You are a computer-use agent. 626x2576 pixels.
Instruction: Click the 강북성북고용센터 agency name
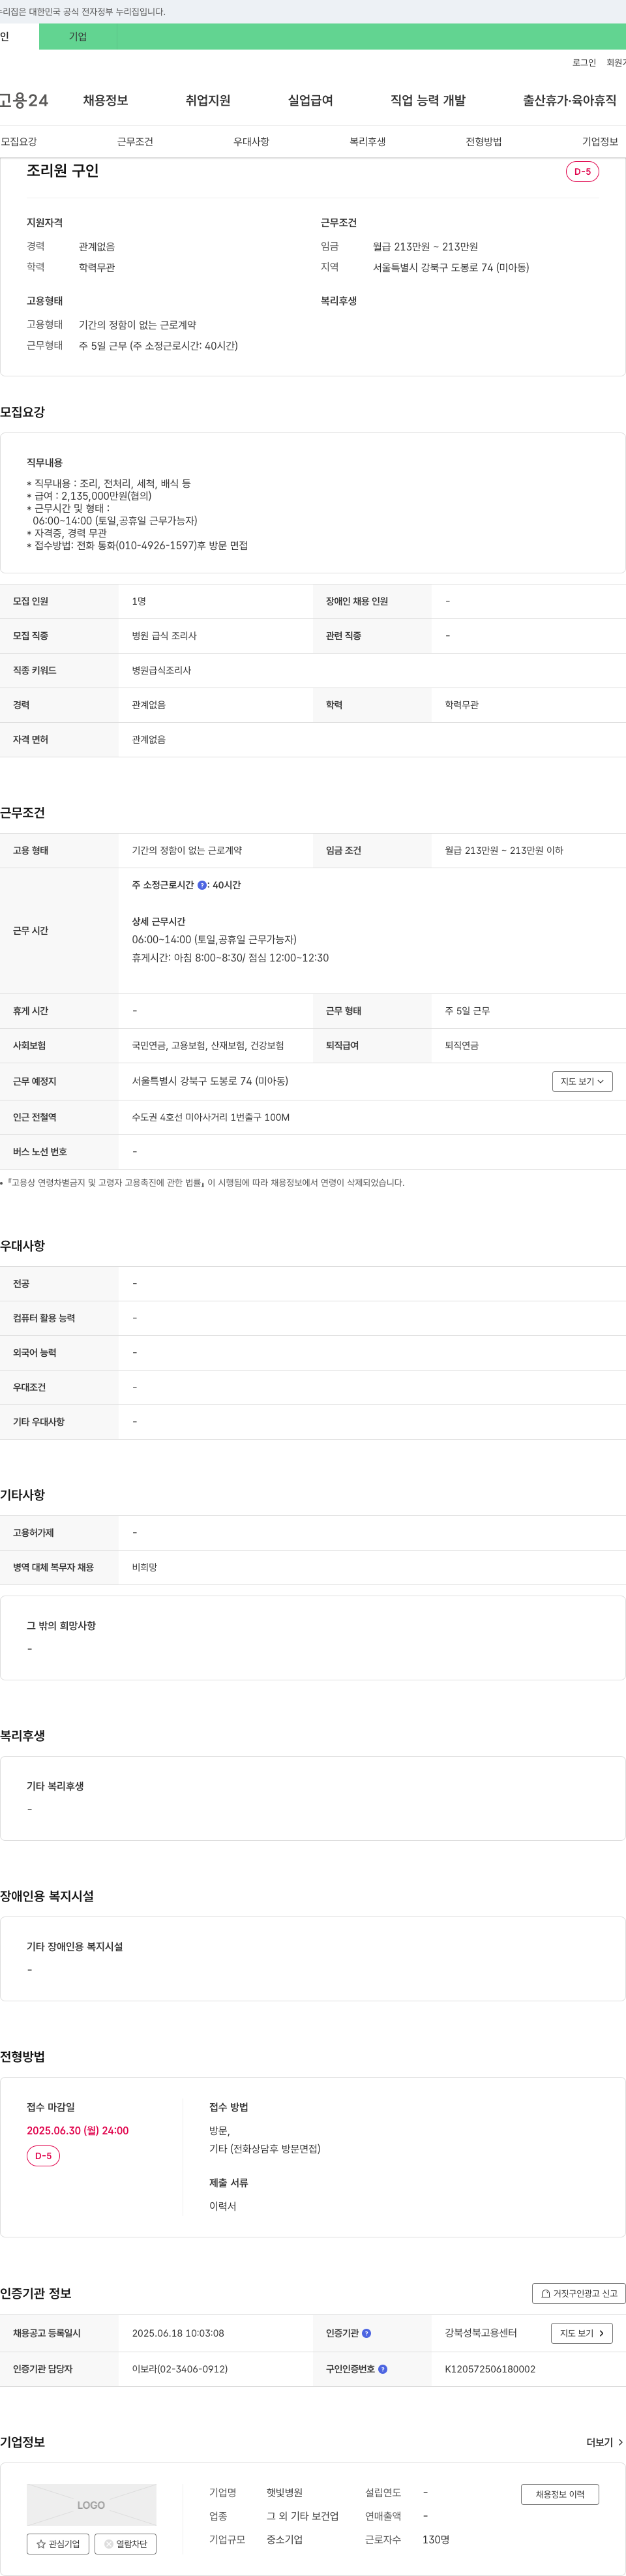pos(481,2333)
